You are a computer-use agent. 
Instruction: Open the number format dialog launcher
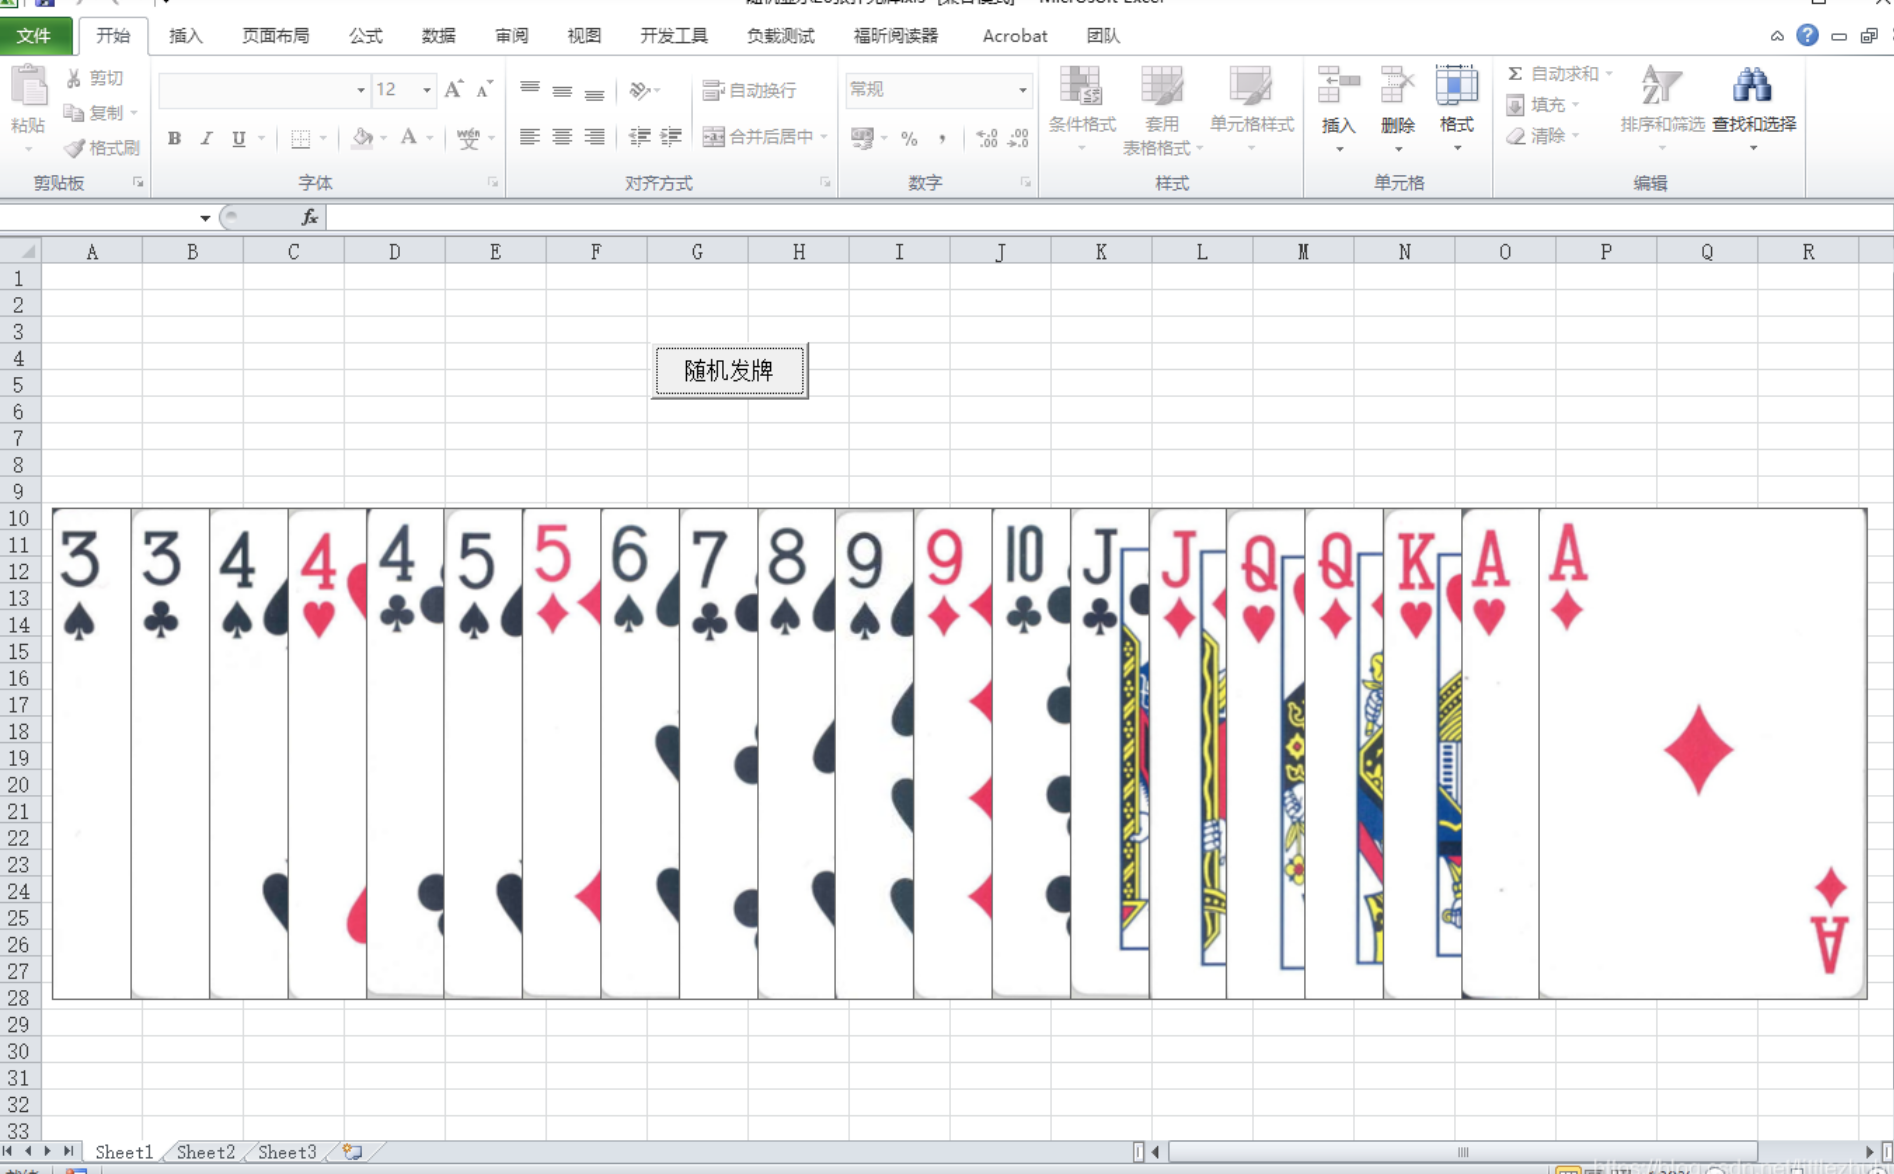[x=1025, y=183]
